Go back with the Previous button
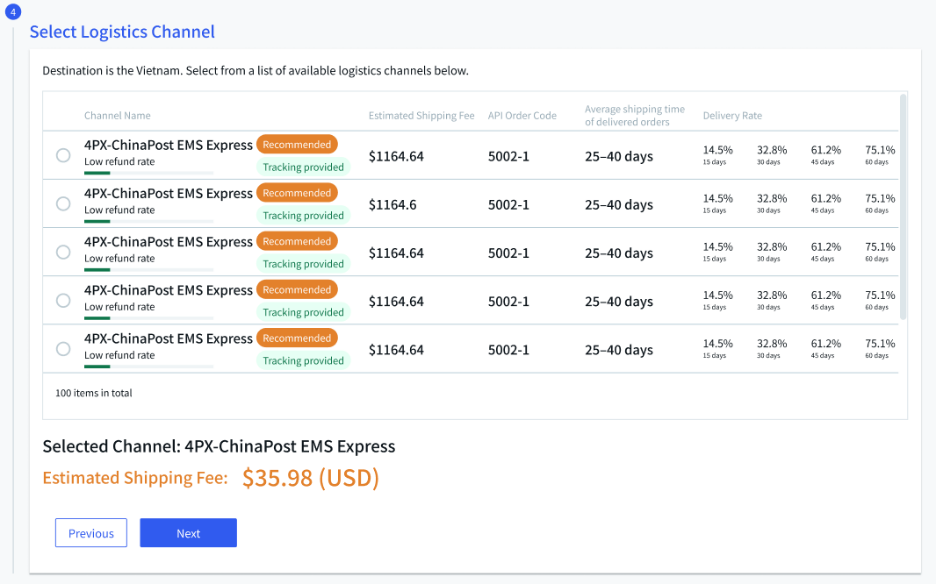 [x=91, y=533]
